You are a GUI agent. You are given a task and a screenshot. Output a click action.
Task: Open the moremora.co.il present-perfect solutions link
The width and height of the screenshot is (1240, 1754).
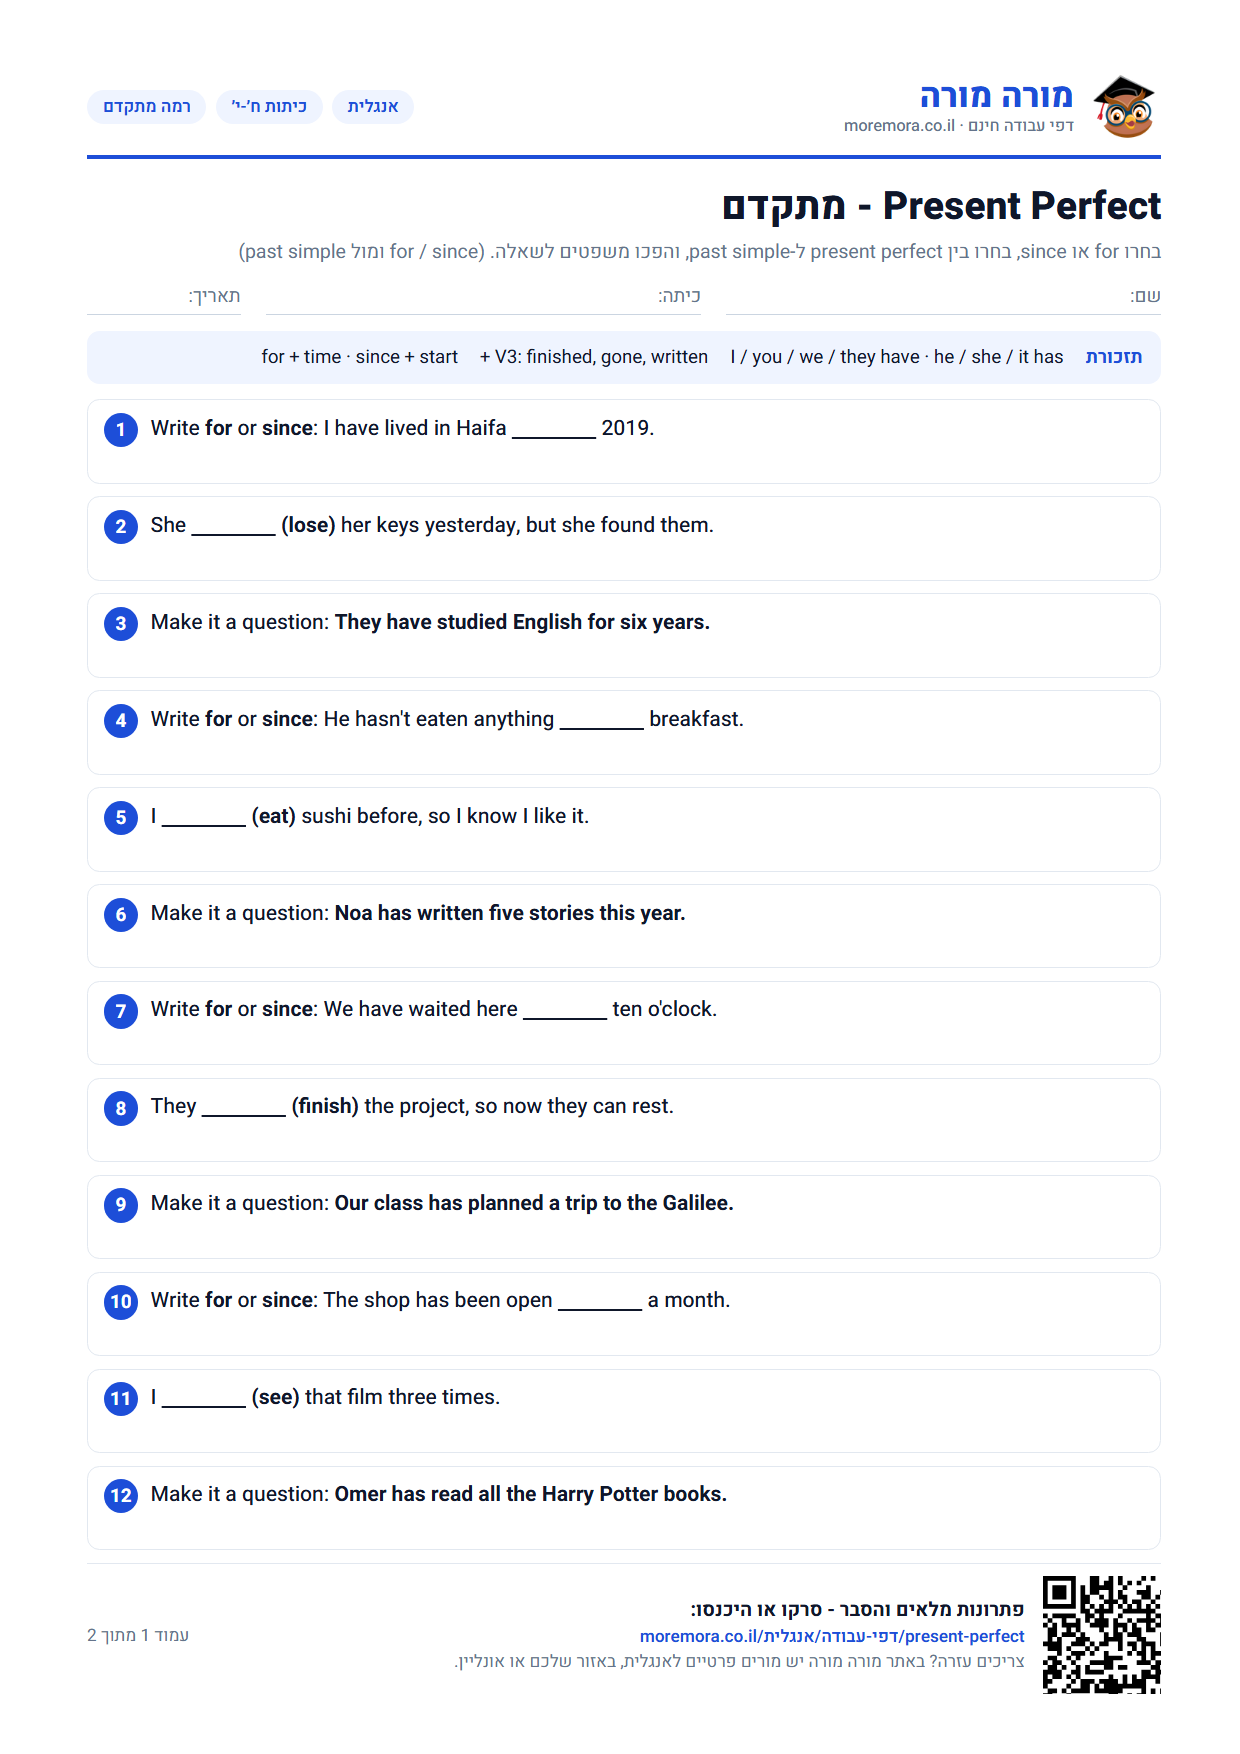tap(832, 1636)
